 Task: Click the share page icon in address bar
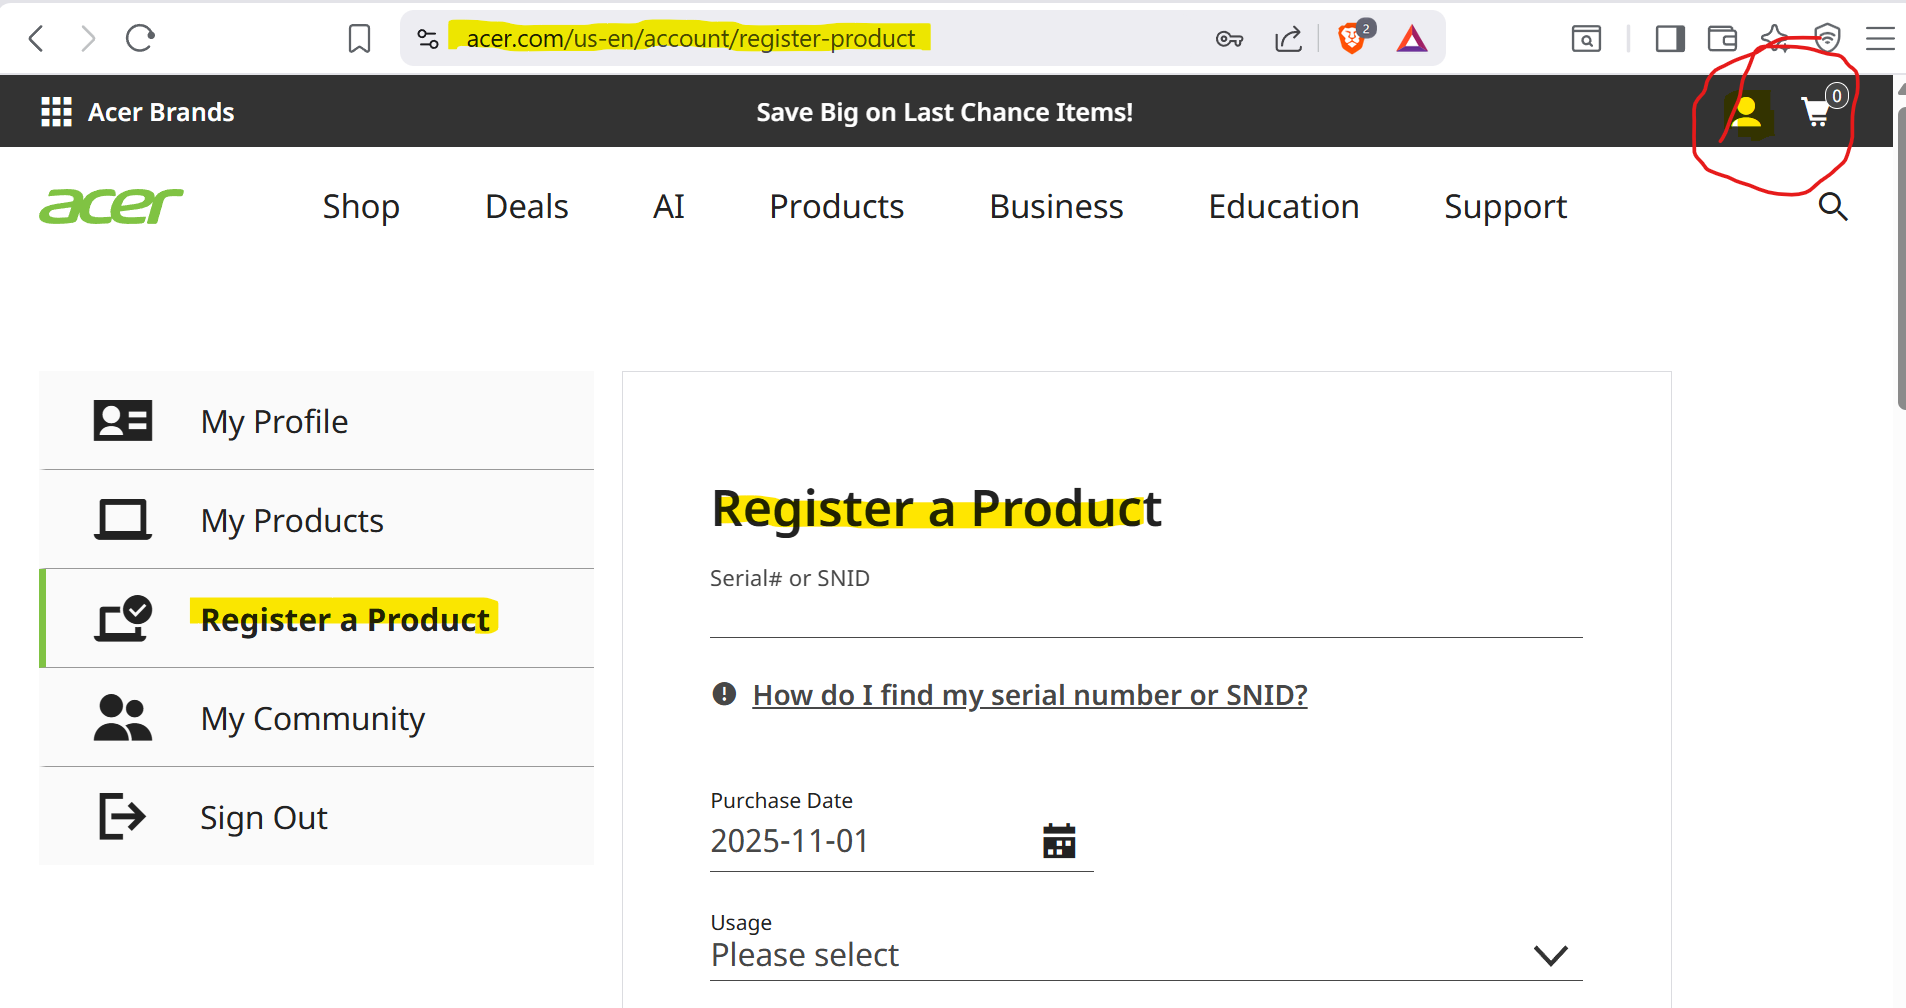[1288, 39]
